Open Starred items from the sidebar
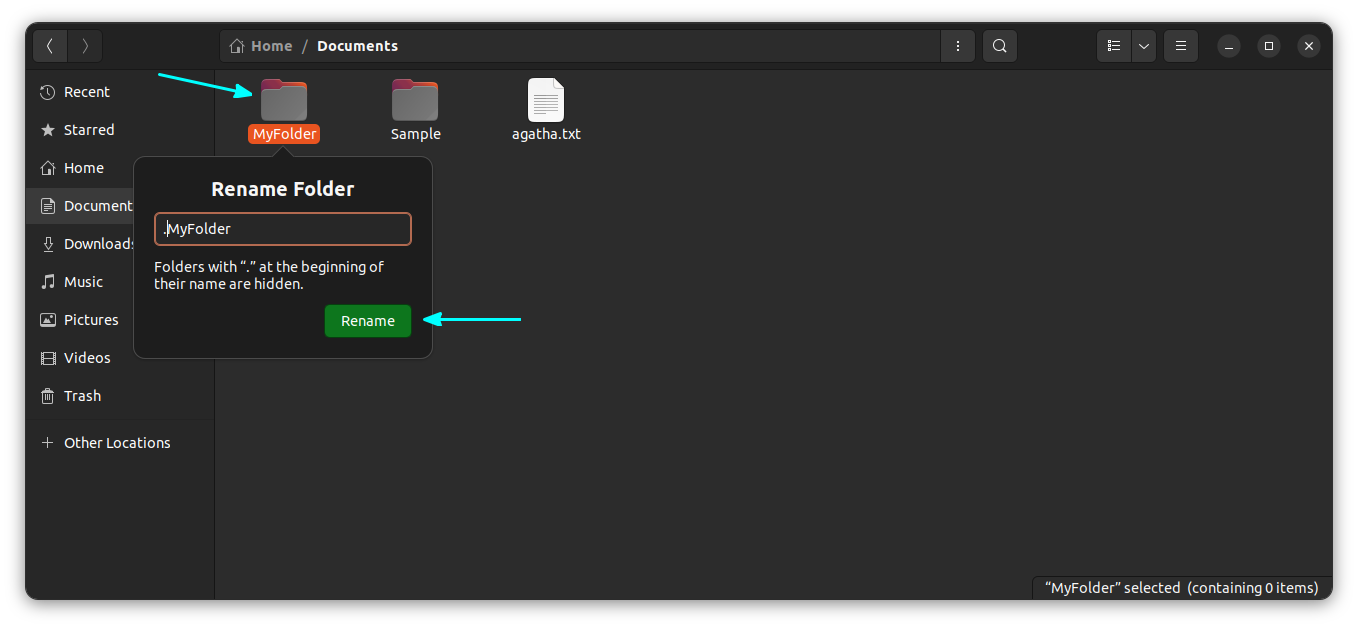Screen dimensions: 1358x628 (x=90, y=129)
